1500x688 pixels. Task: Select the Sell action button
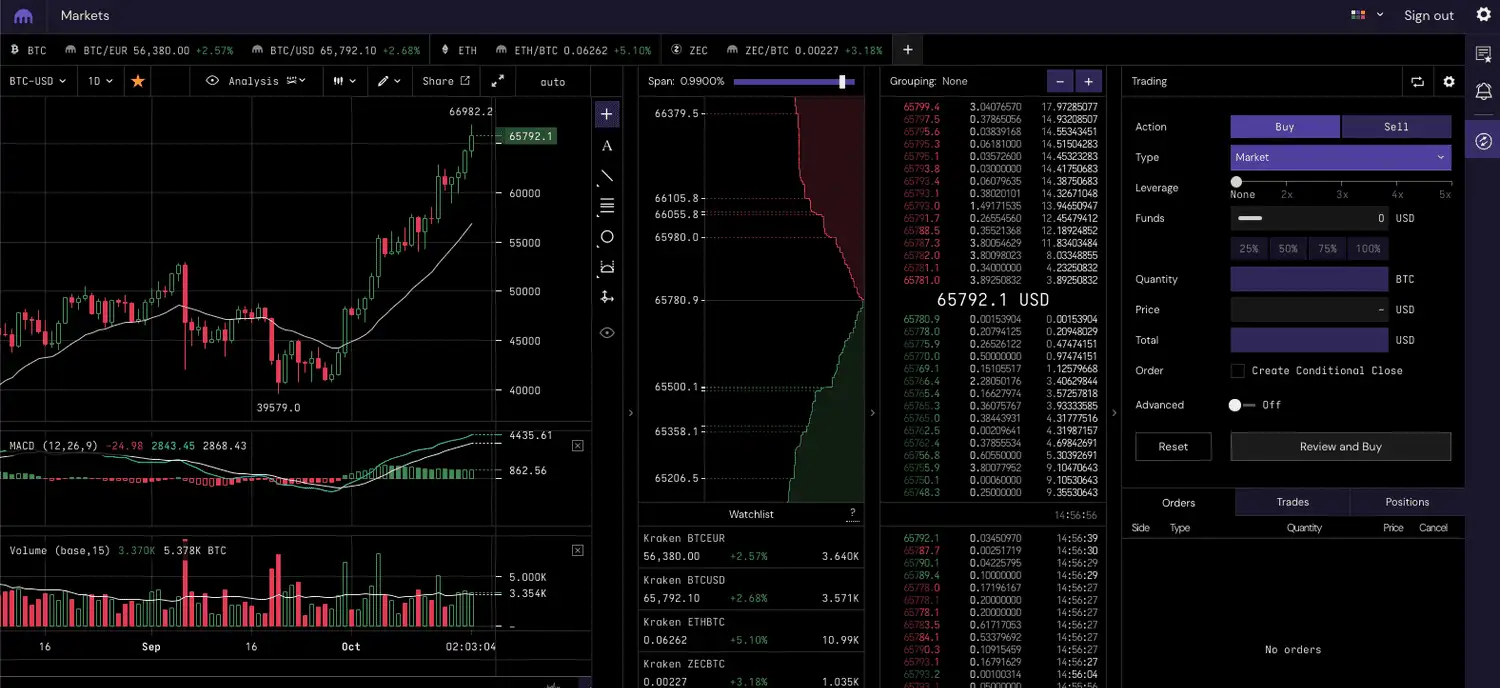point(1396,127)
